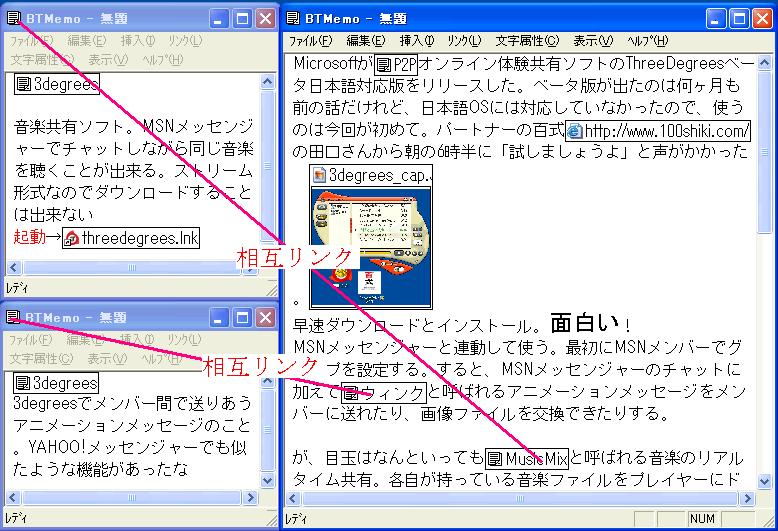The image size is (778, 531).
Task: Click the large 面白い text
Action: point(585,324)
